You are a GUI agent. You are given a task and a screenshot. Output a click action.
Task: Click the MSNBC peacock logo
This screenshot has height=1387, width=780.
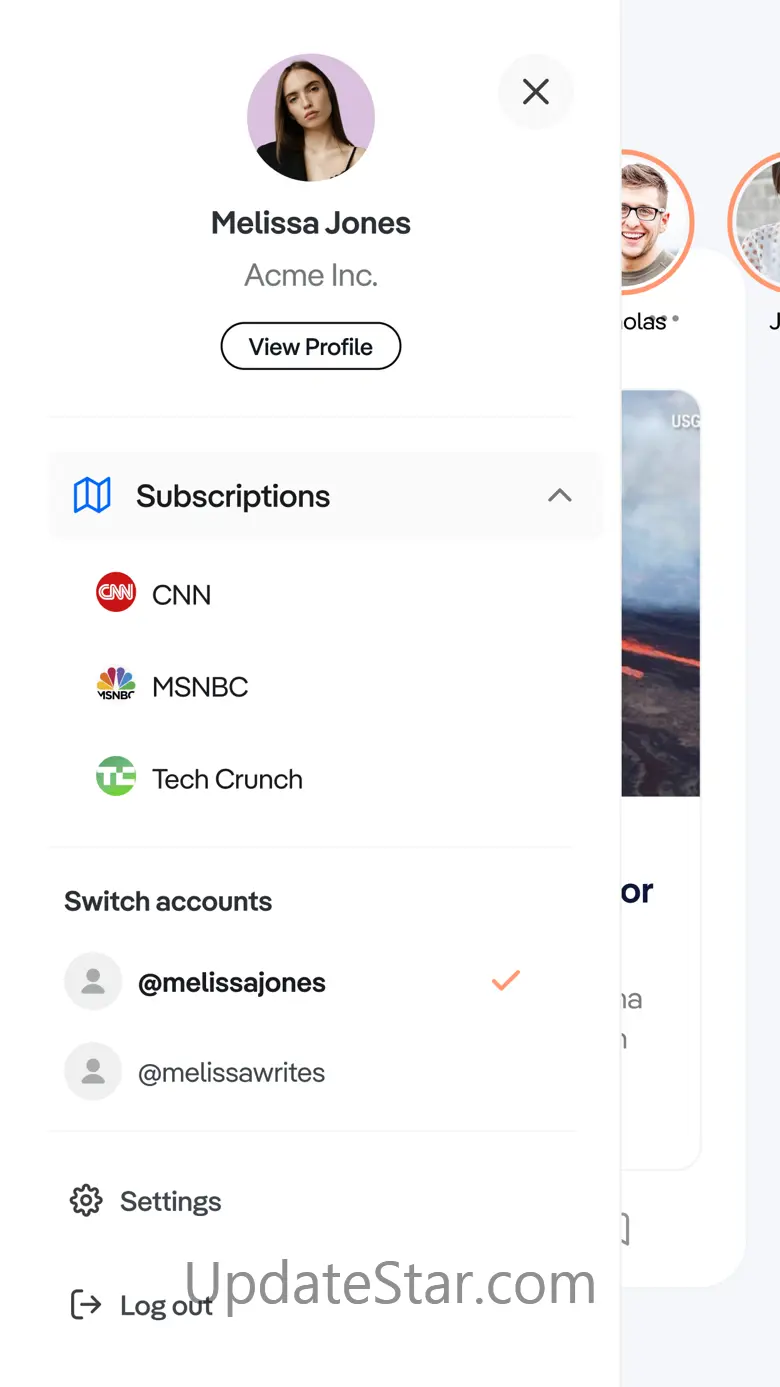click(115, 686)
